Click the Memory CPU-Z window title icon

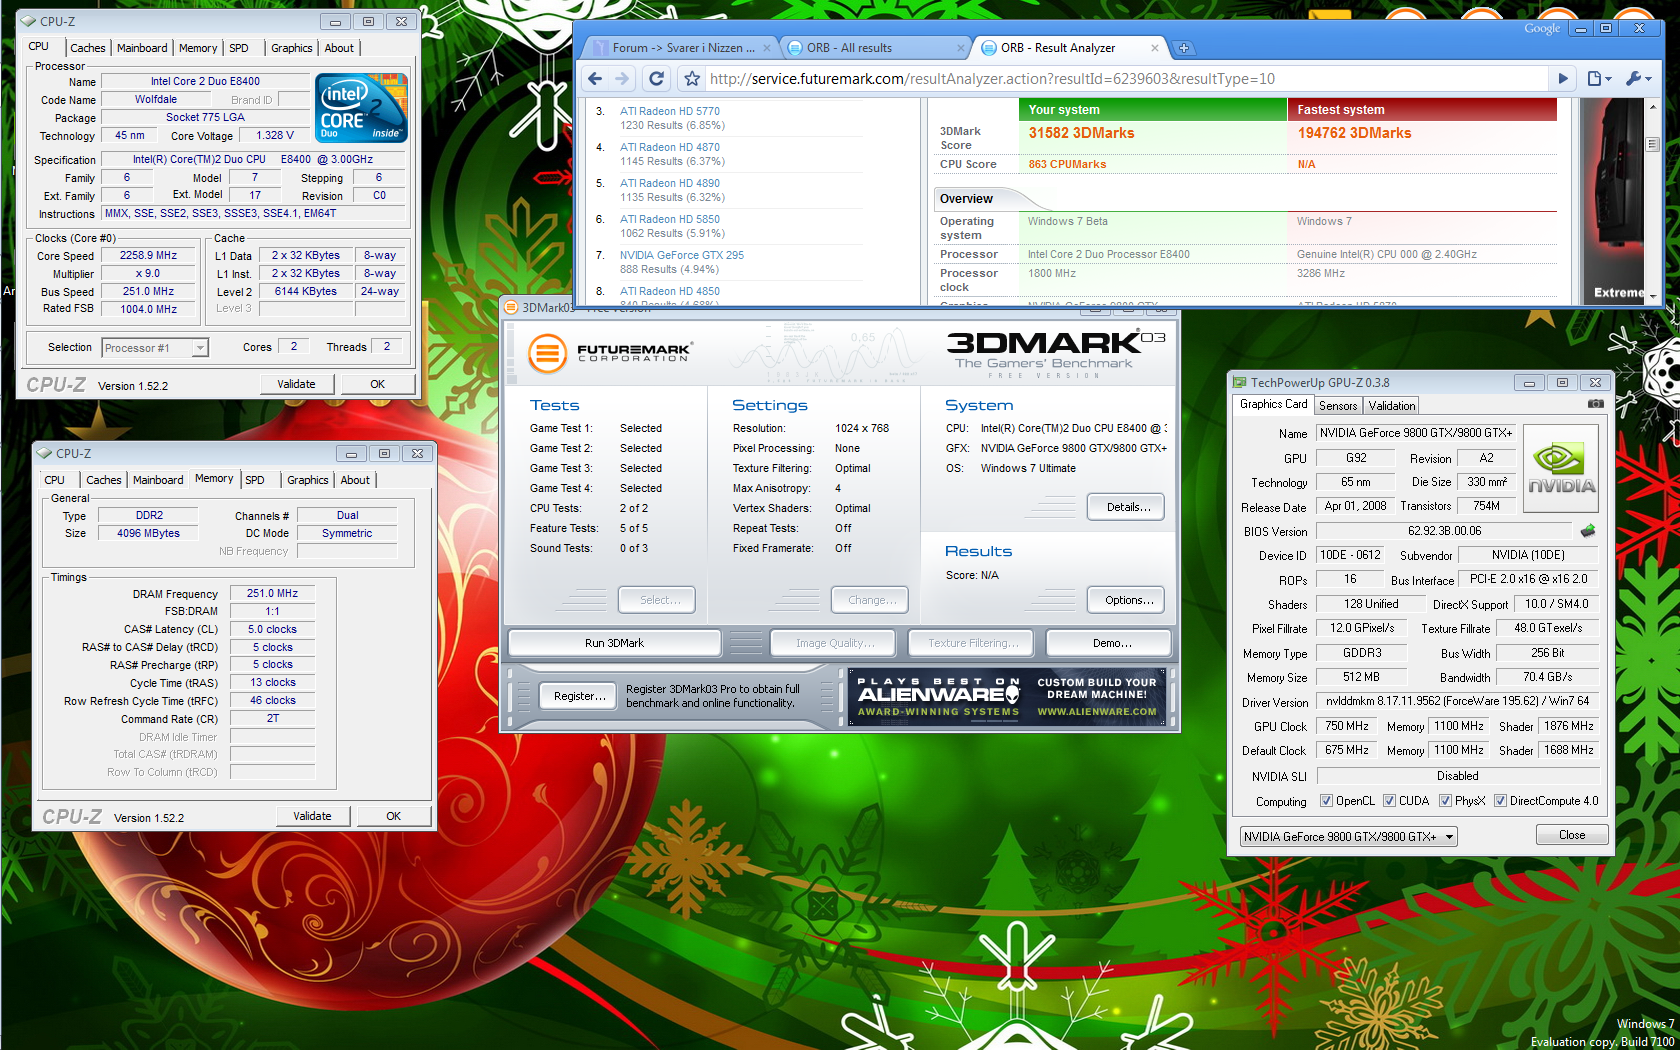click(44, 453)
